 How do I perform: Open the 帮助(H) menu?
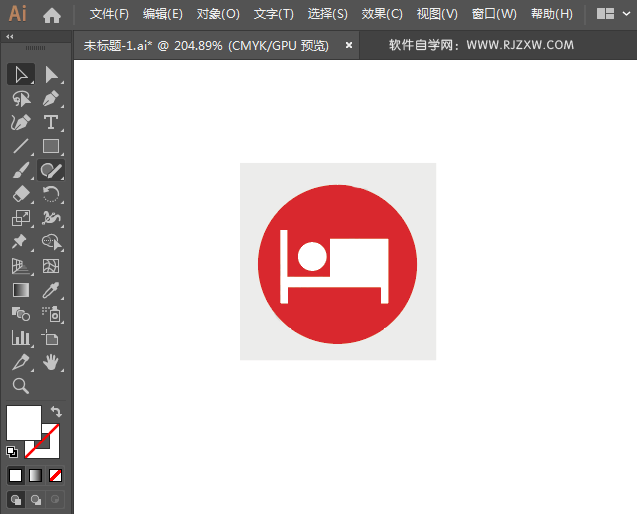tap(551, 14)
